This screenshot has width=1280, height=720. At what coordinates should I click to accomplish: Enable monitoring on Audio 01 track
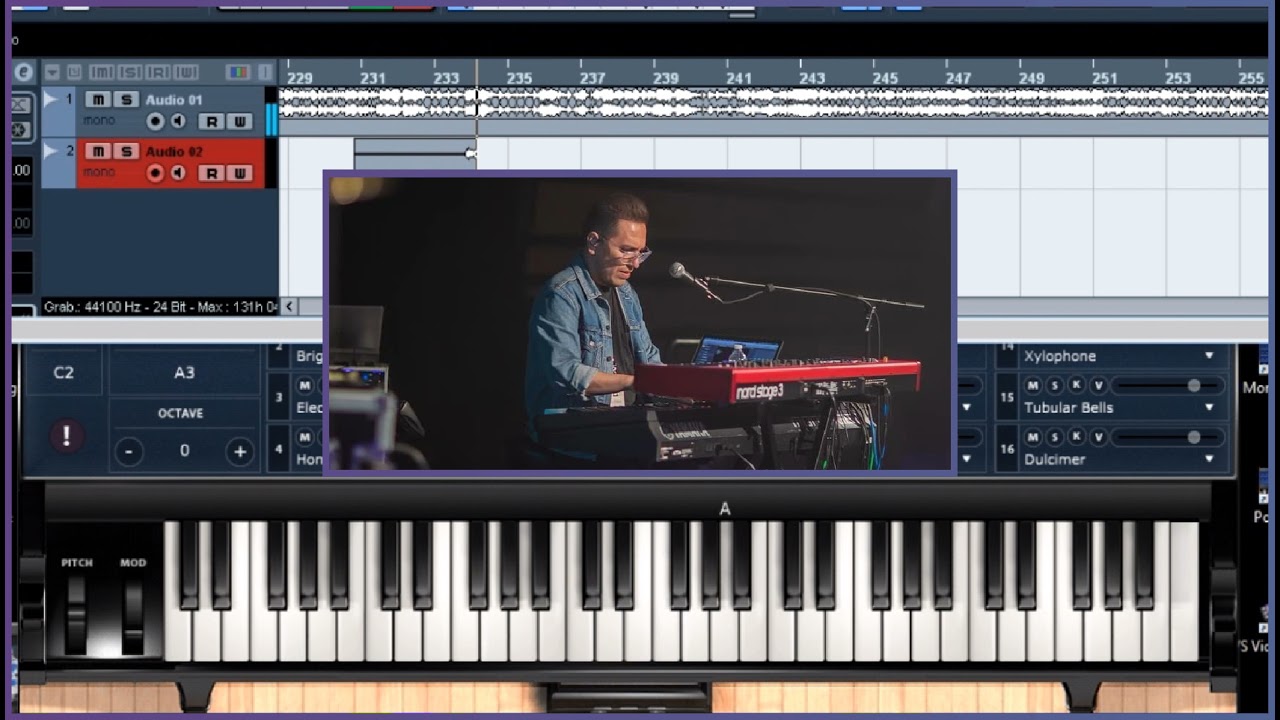click(x=178, y=121)
